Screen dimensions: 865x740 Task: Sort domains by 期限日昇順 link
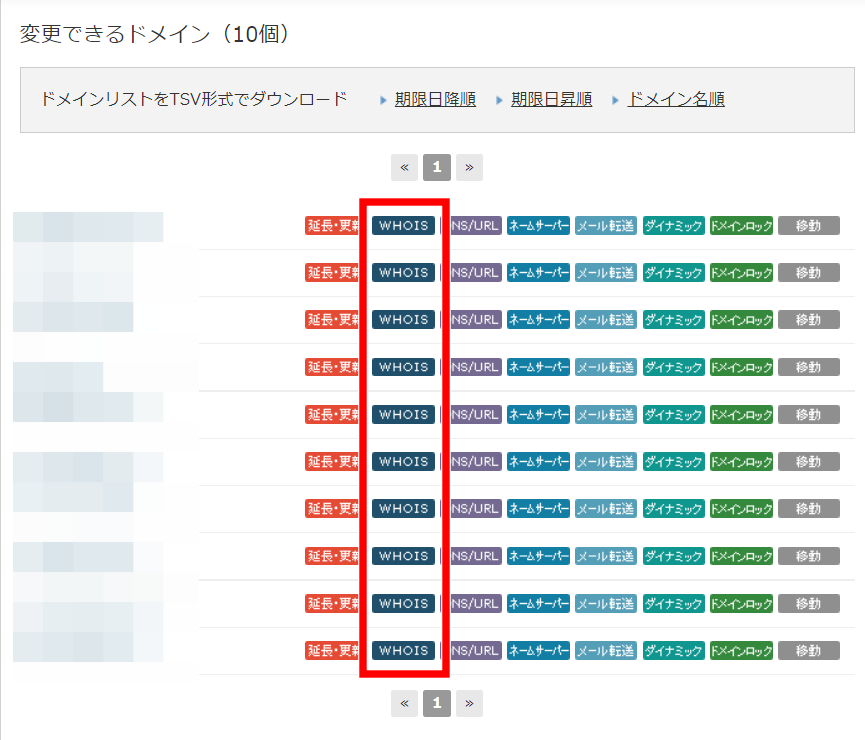(x=552, y=99)
